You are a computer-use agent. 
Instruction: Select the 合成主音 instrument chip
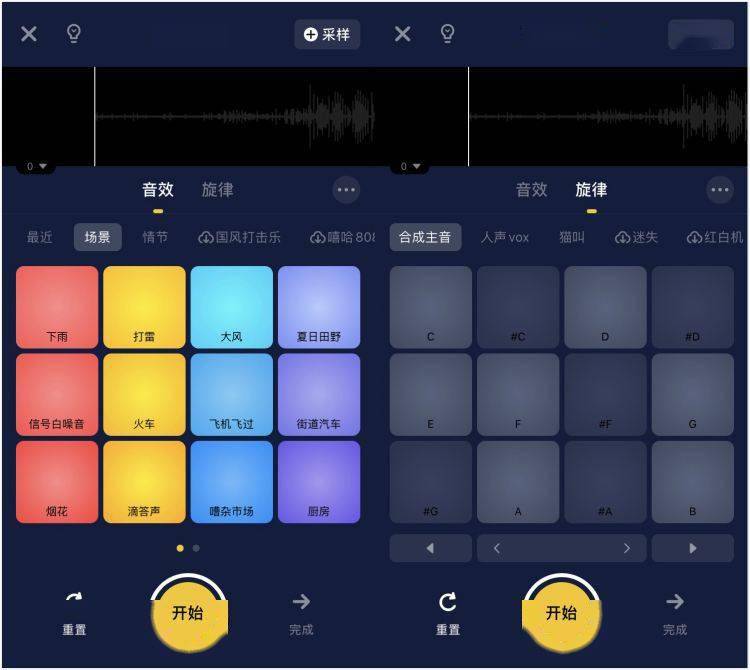point(425,237)
